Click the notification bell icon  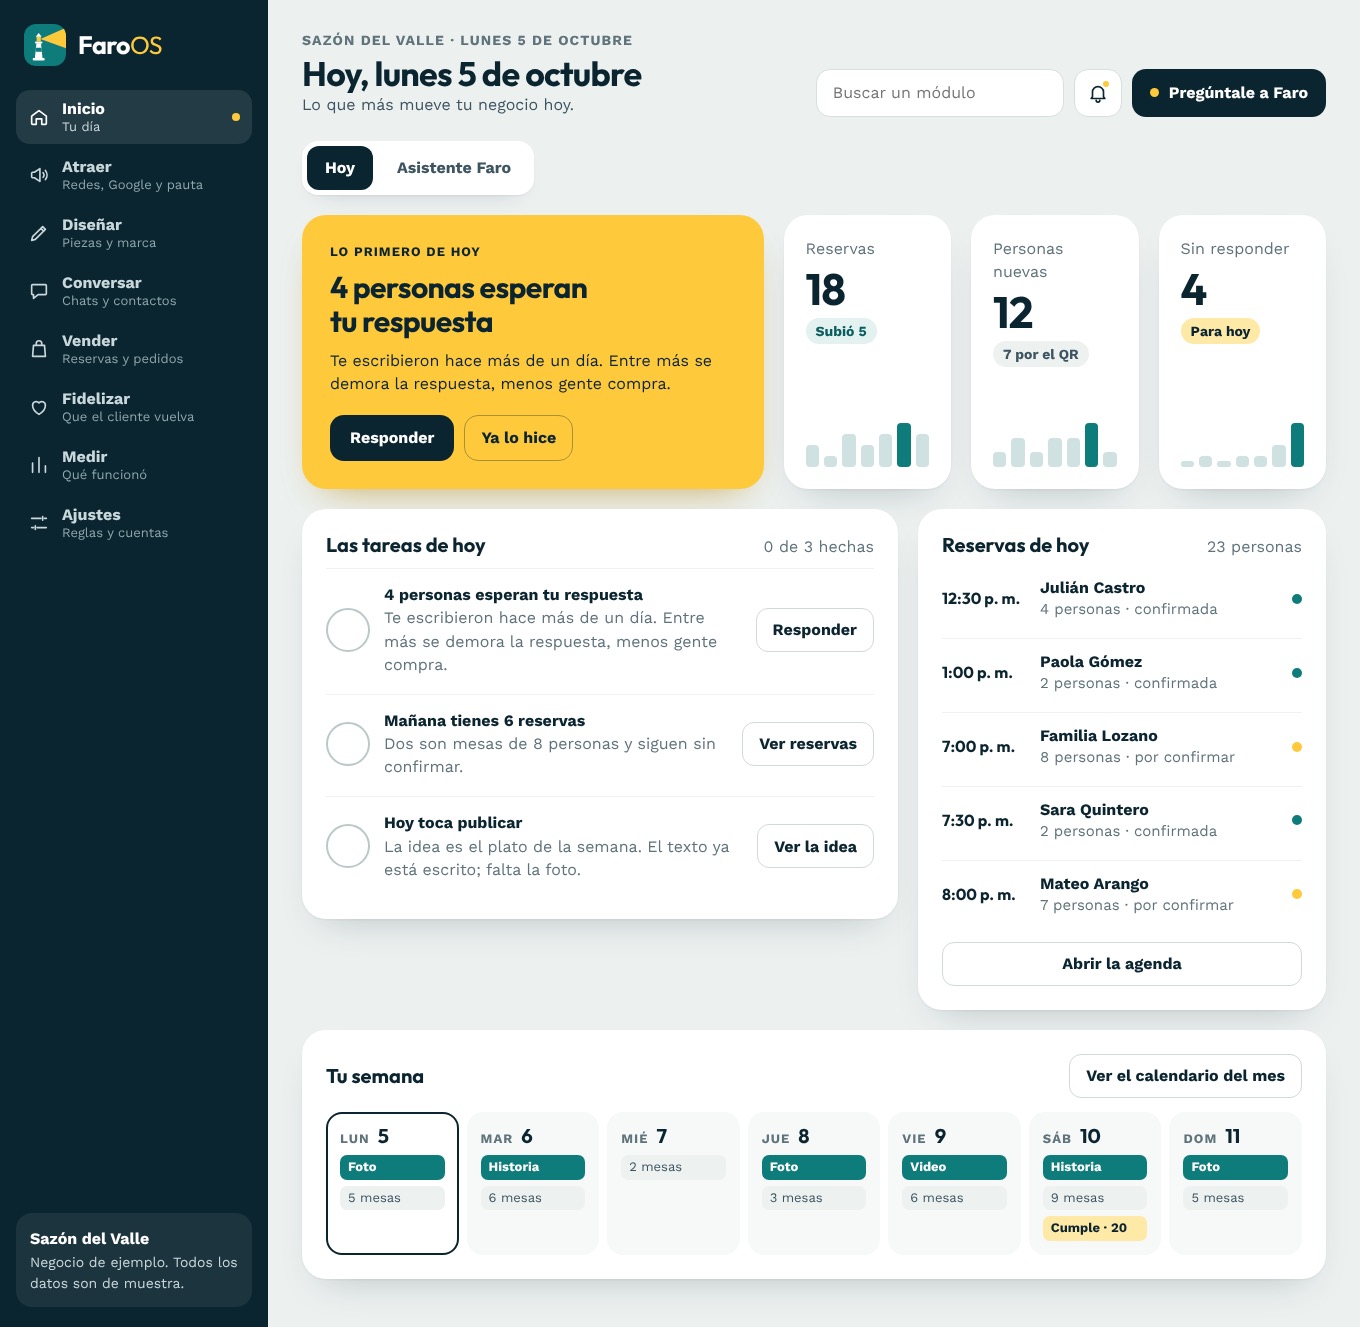click(1097, 93)
